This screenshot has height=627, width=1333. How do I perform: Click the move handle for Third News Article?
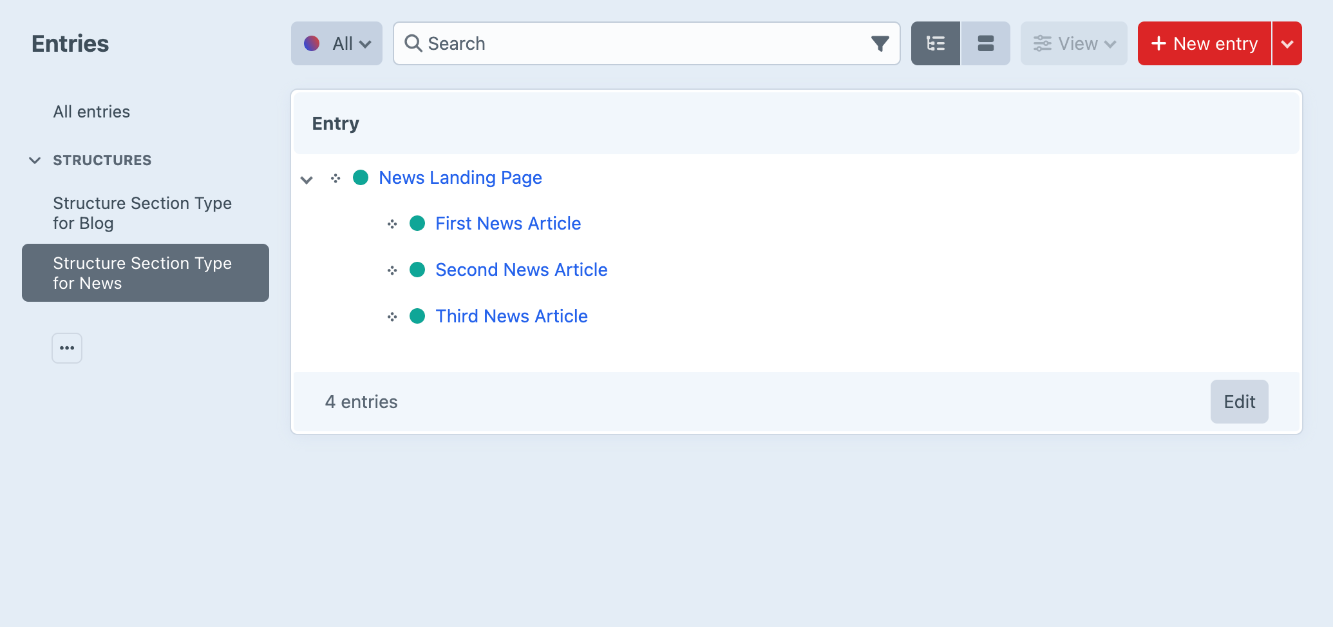coord(393,317)
